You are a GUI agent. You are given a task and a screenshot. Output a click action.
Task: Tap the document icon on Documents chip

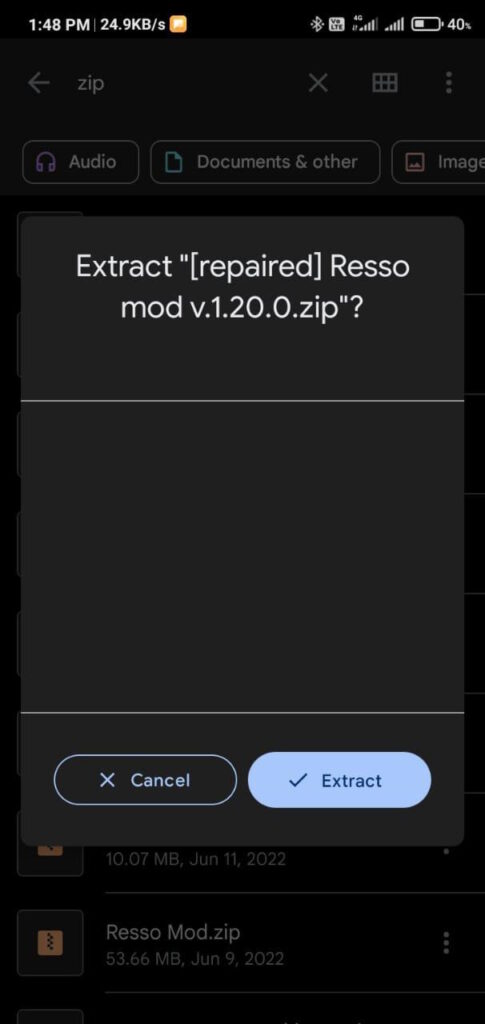pos(173,162)
